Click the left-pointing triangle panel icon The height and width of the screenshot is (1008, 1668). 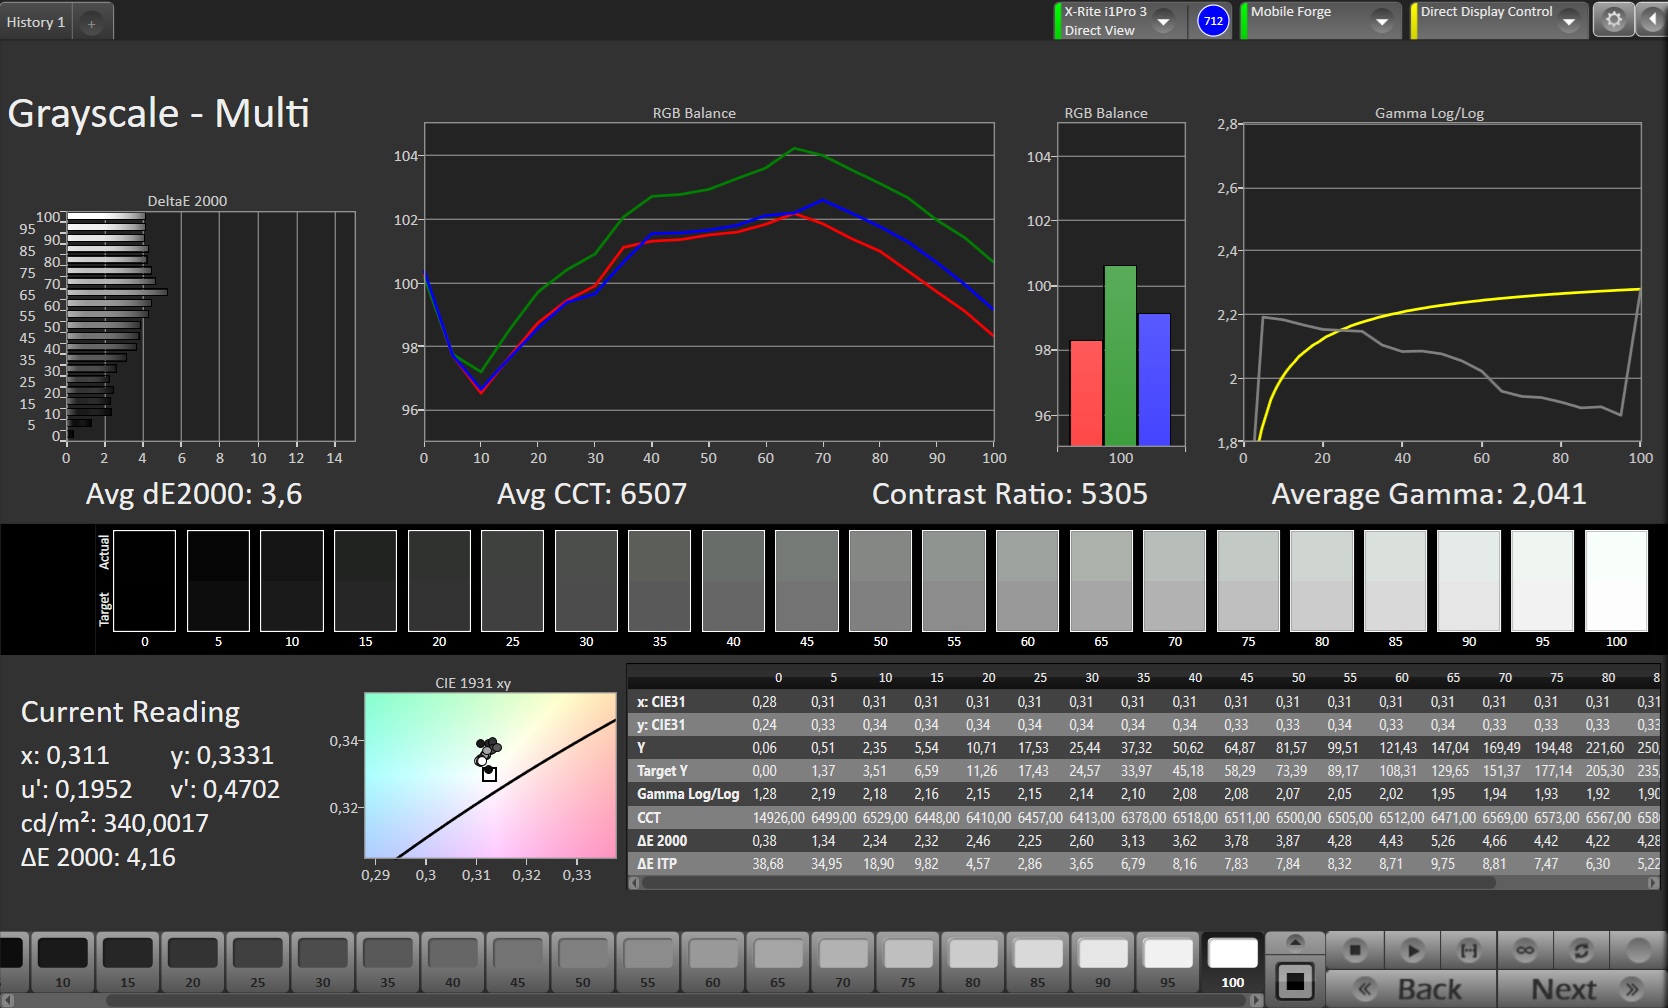[1652, 20]
